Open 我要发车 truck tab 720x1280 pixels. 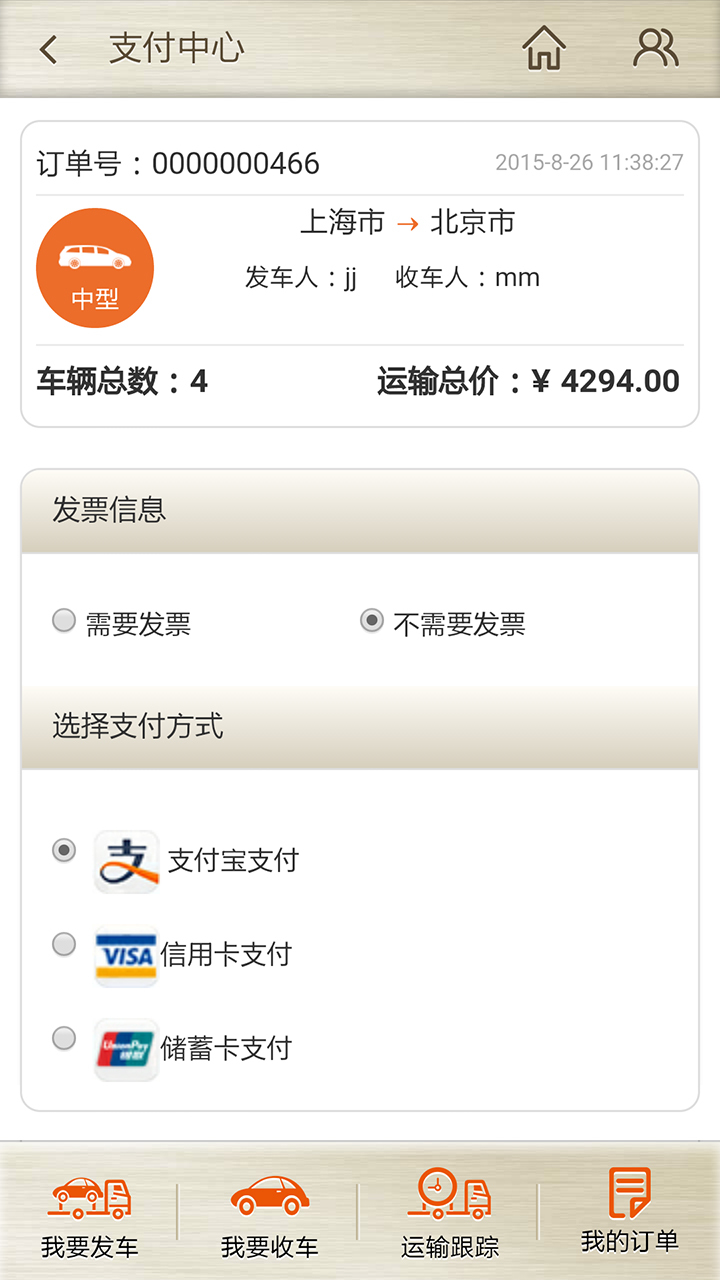click(90, 1214)
